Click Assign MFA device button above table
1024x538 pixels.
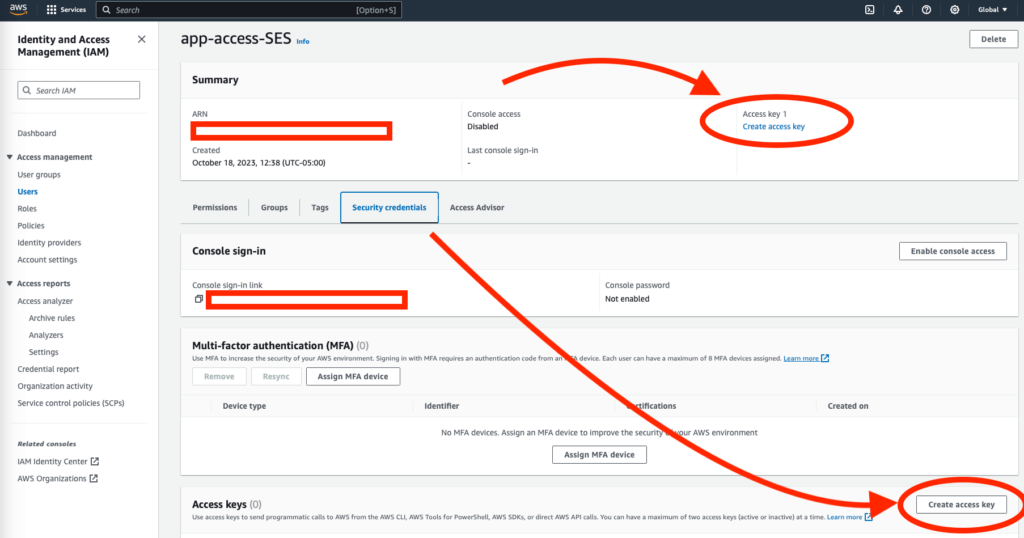353,377
